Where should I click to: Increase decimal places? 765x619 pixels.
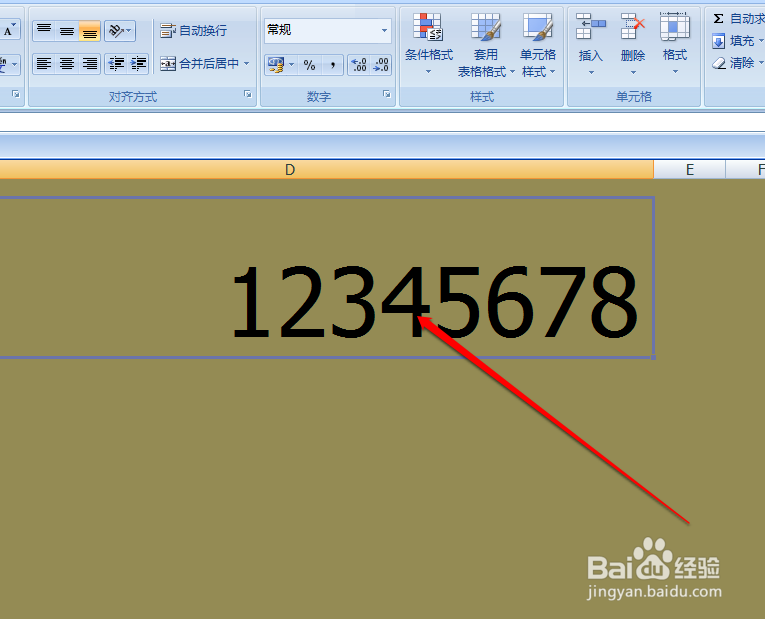coord(359,64)
